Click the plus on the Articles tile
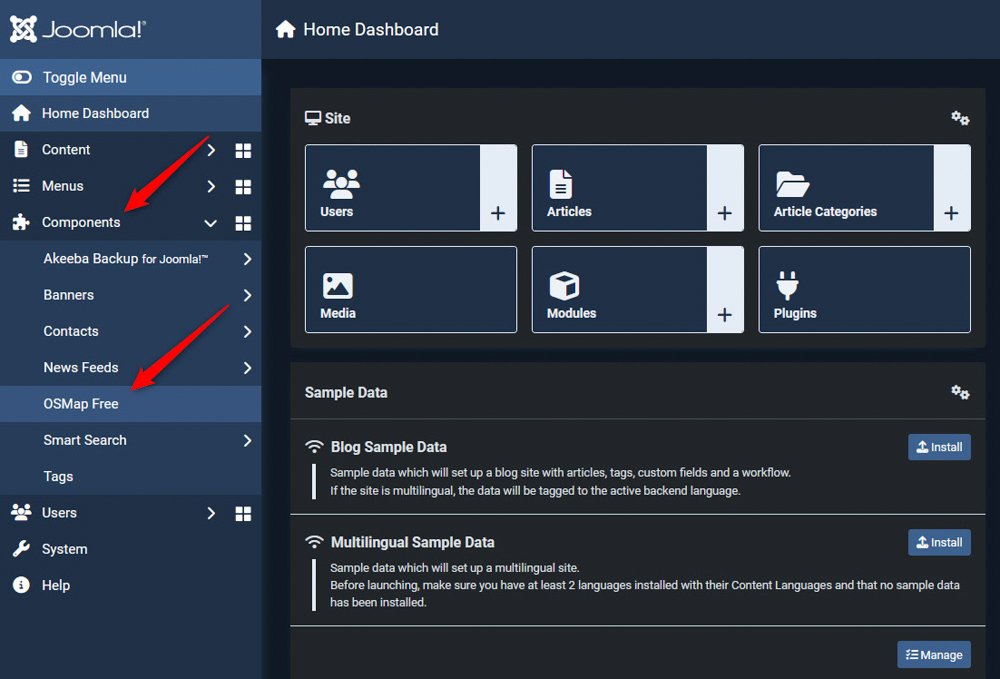Viewport: 1000px width, 679px height. click(x=725, y=214)
